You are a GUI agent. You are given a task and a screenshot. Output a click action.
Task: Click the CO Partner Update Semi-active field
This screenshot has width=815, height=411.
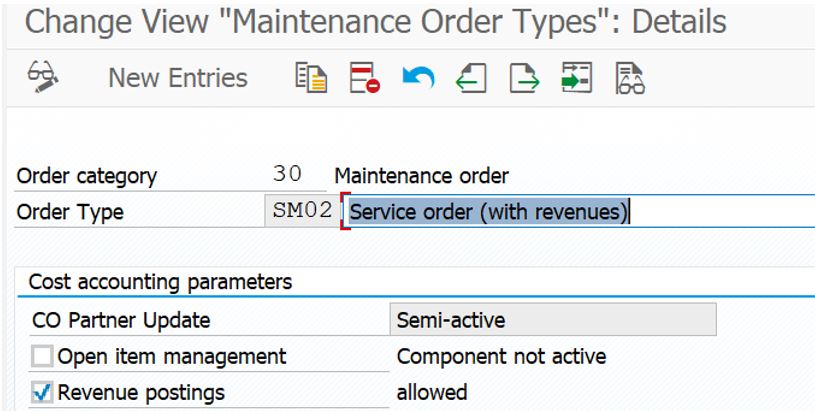tap(552, 320)
